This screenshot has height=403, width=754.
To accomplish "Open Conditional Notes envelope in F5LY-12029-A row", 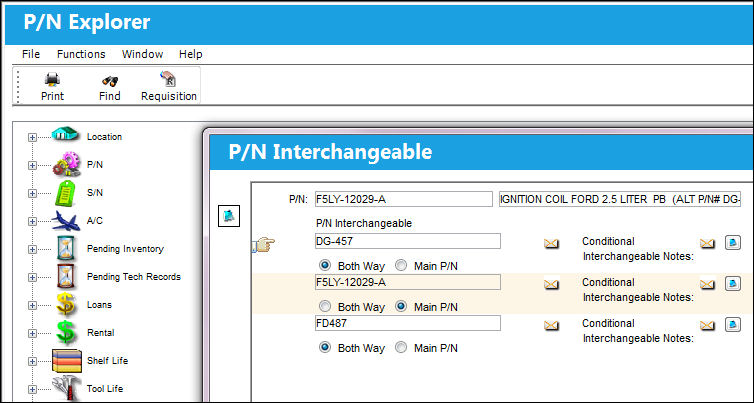I will [x=707, y=284].
